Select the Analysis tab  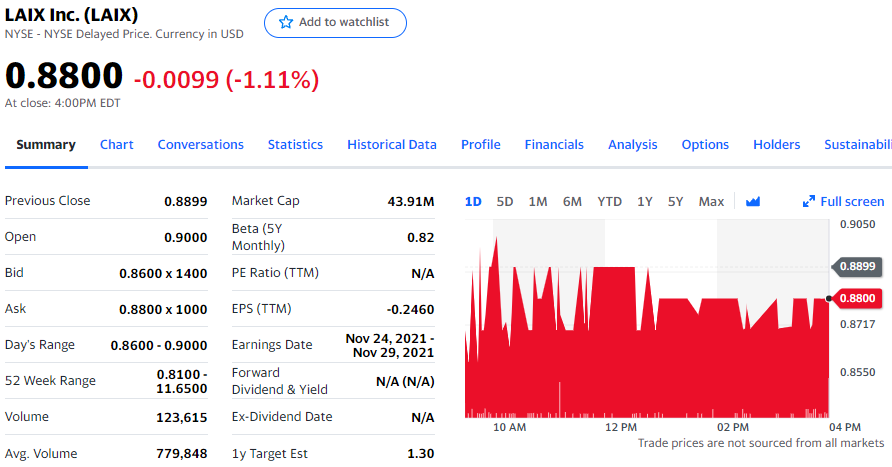633,144
